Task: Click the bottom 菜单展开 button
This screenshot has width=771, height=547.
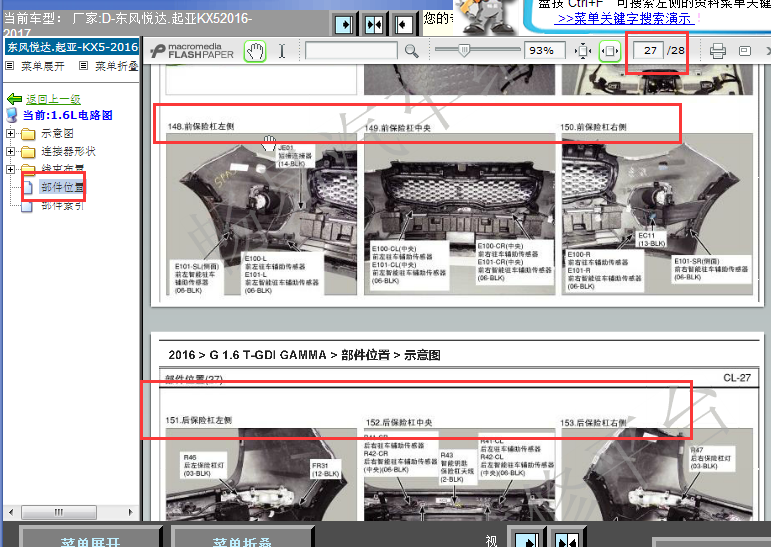Action: coord(90,538)
